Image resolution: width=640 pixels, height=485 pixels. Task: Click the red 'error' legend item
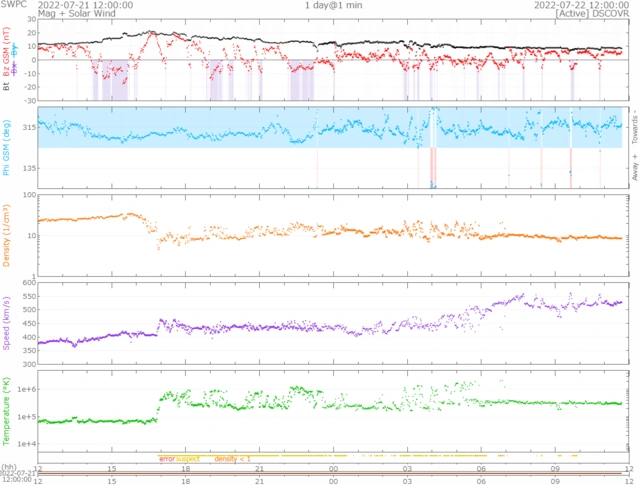pyautogui.click(x=167, y=458)
